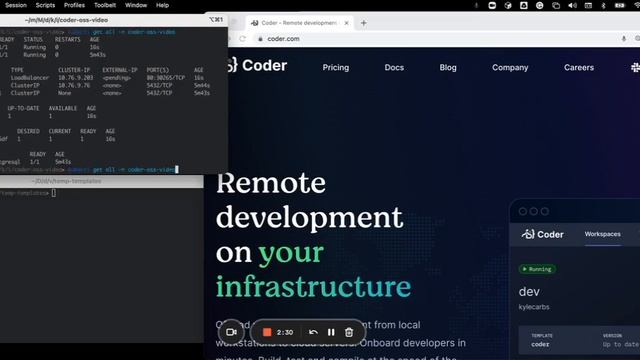Open the Pricing page

(x=336, y=68)
